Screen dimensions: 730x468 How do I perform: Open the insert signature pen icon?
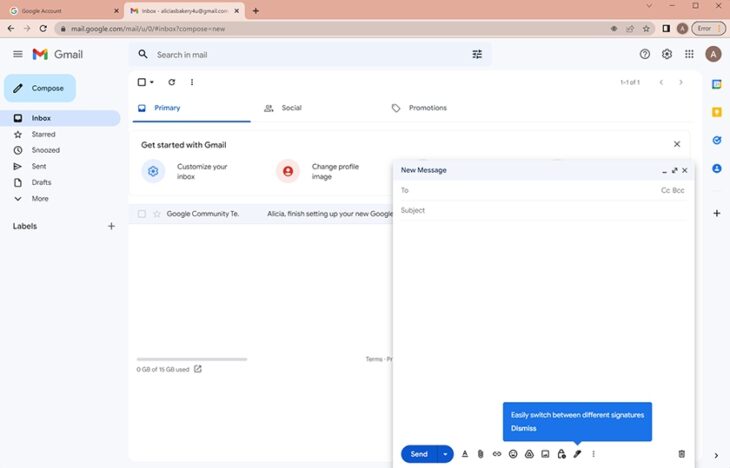[577, 454]
